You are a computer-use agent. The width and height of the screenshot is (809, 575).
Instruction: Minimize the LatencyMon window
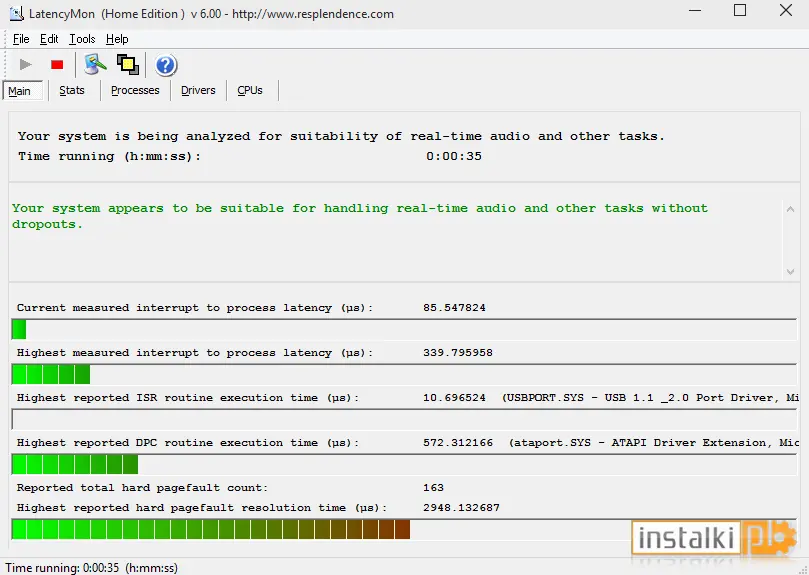pos(695,10)
